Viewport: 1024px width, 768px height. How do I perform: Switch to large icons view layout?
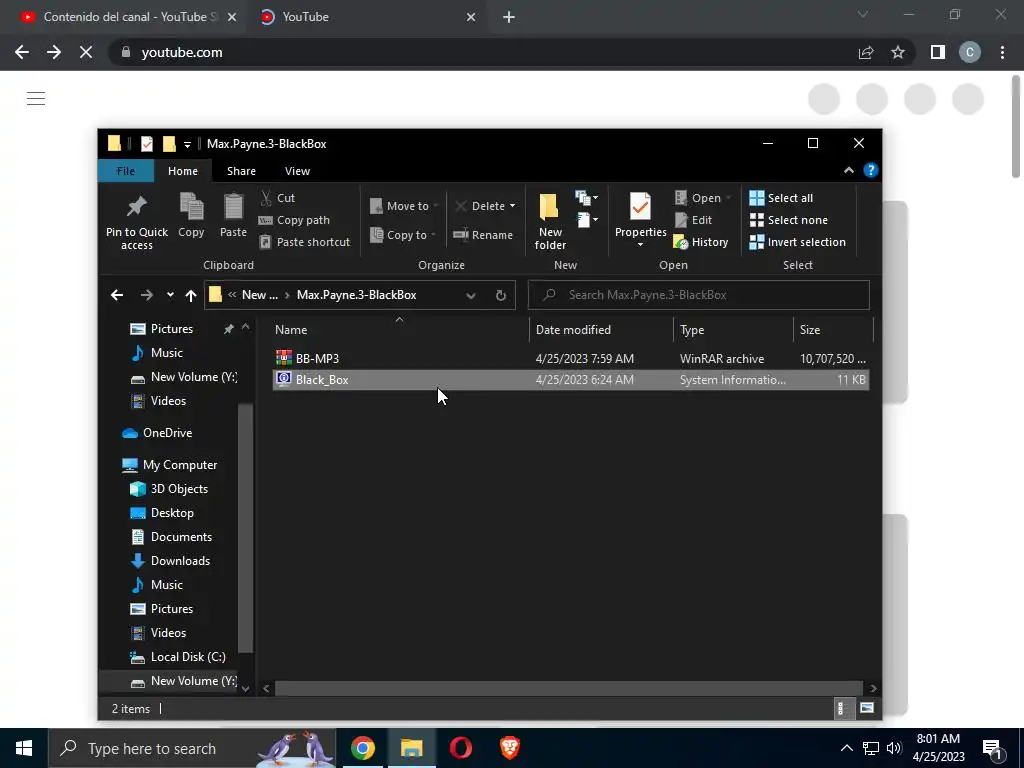point(867,709)
